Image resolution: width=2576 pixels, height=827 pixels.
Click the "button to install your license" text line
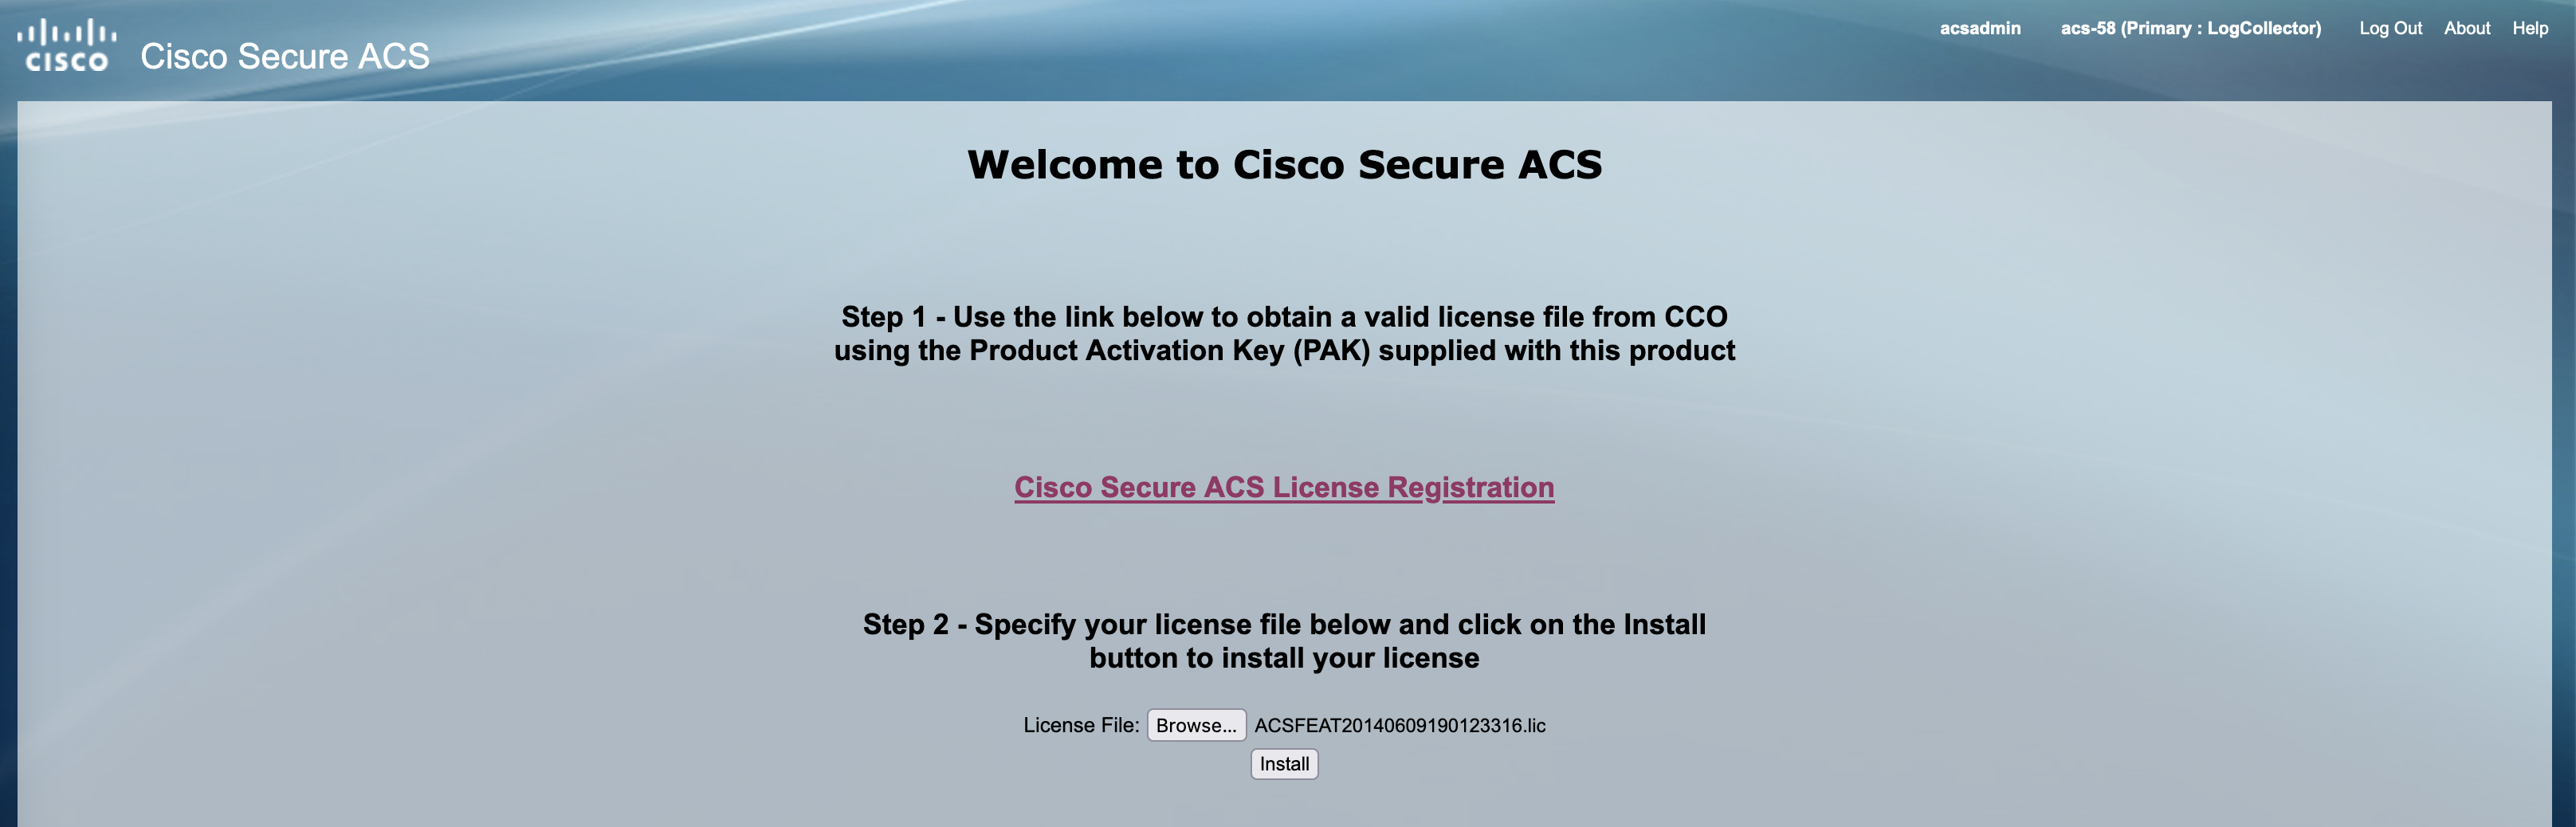click(x=1284, y=658)
